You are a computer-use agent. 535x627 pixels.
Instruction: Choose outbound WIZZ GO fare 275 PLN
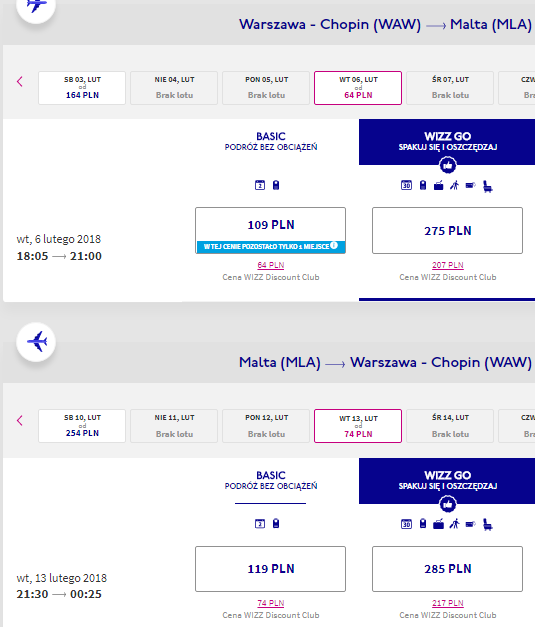tap(447, 230)
